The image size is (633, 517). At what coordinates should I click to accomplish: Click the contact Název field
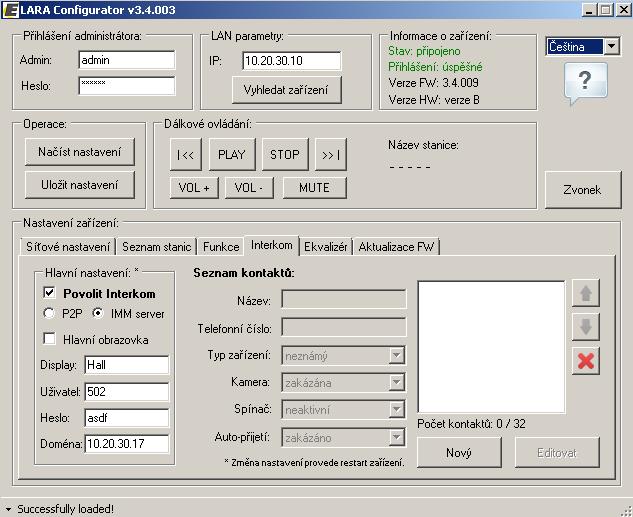pos(344,300)
